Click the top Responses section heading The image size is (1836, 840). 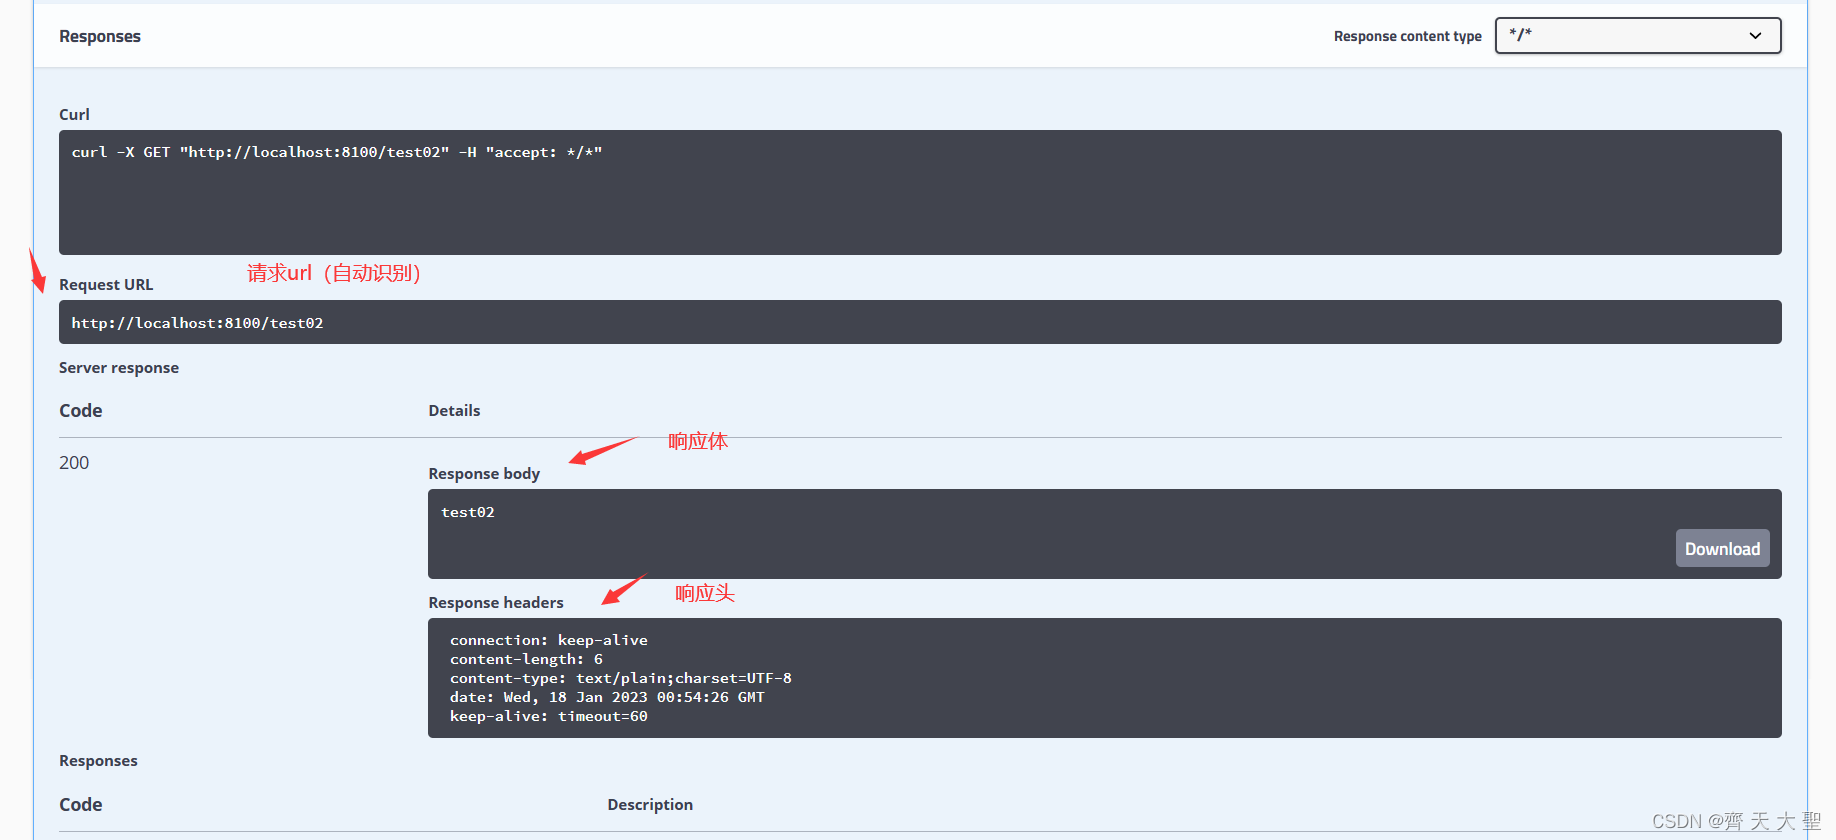(x=100, y=36)
